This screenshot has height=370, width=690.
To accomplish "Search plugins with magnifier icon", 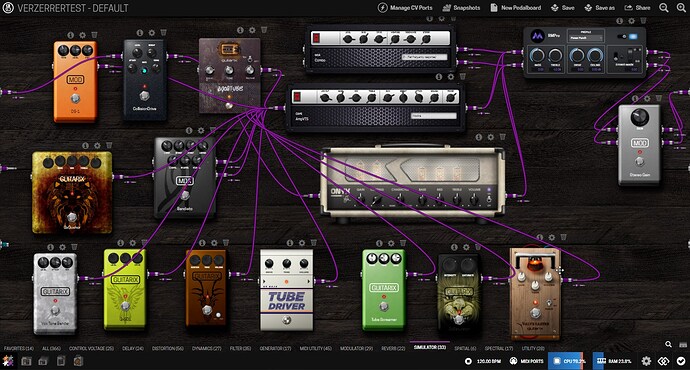I will 668,344.
